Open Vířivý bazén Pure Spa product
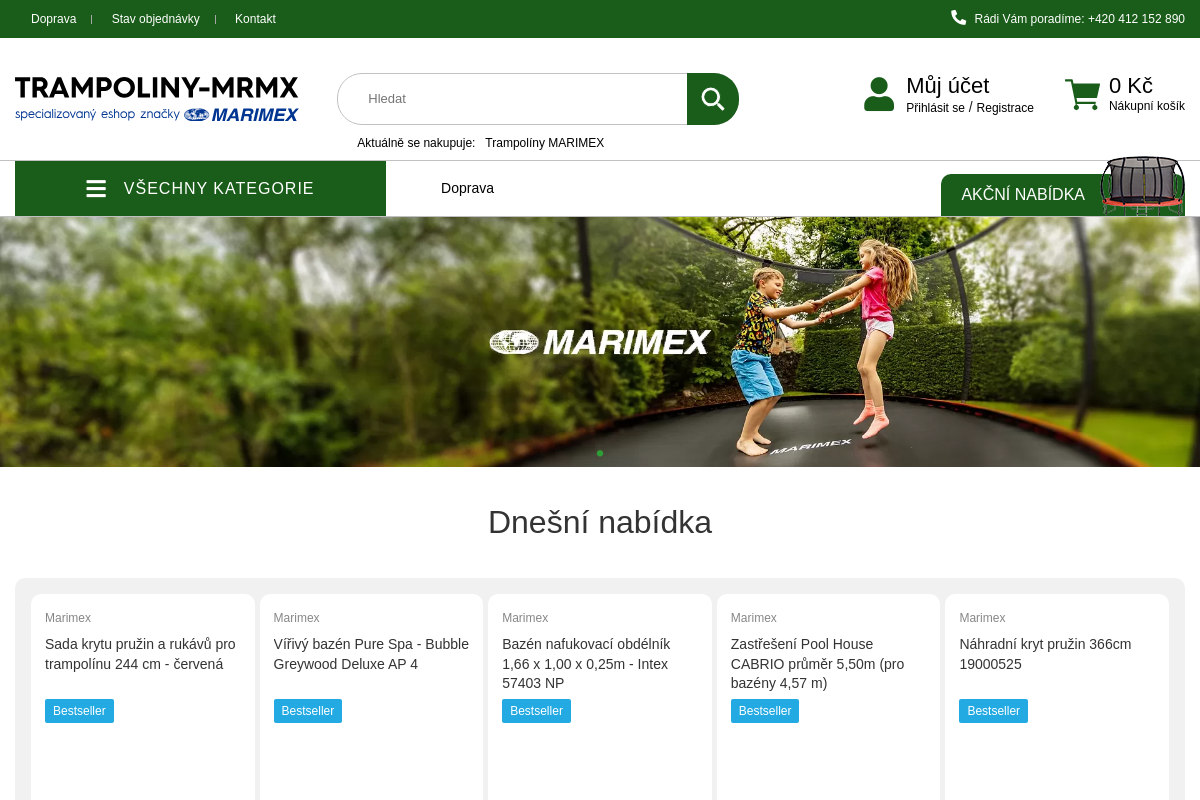Image resolution: width=1200 pixels, height=800 pixels. [x=371, y=654]
